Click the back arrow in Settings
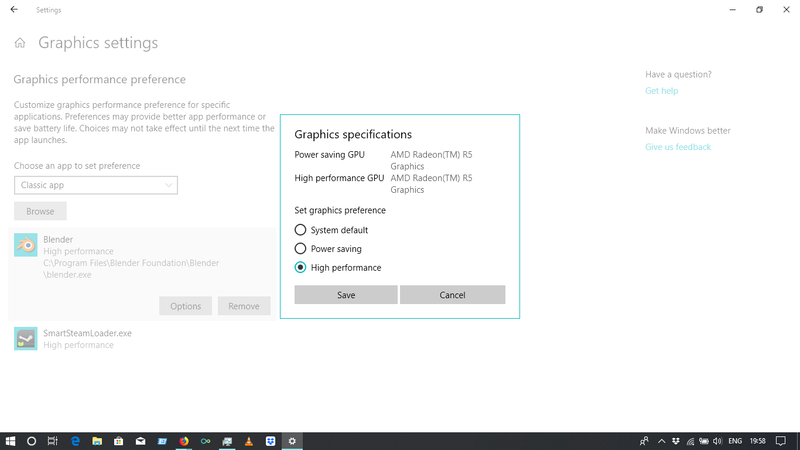This screenshot has height=450, width=800. click(14, 10)
